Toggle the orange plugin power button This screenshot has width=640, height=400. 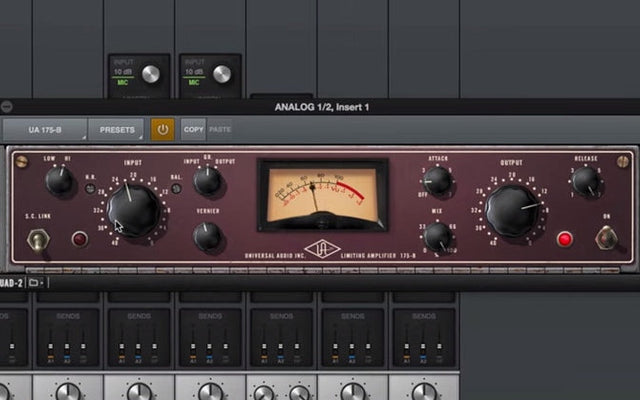pyautogui.click(x=162, y=129)
